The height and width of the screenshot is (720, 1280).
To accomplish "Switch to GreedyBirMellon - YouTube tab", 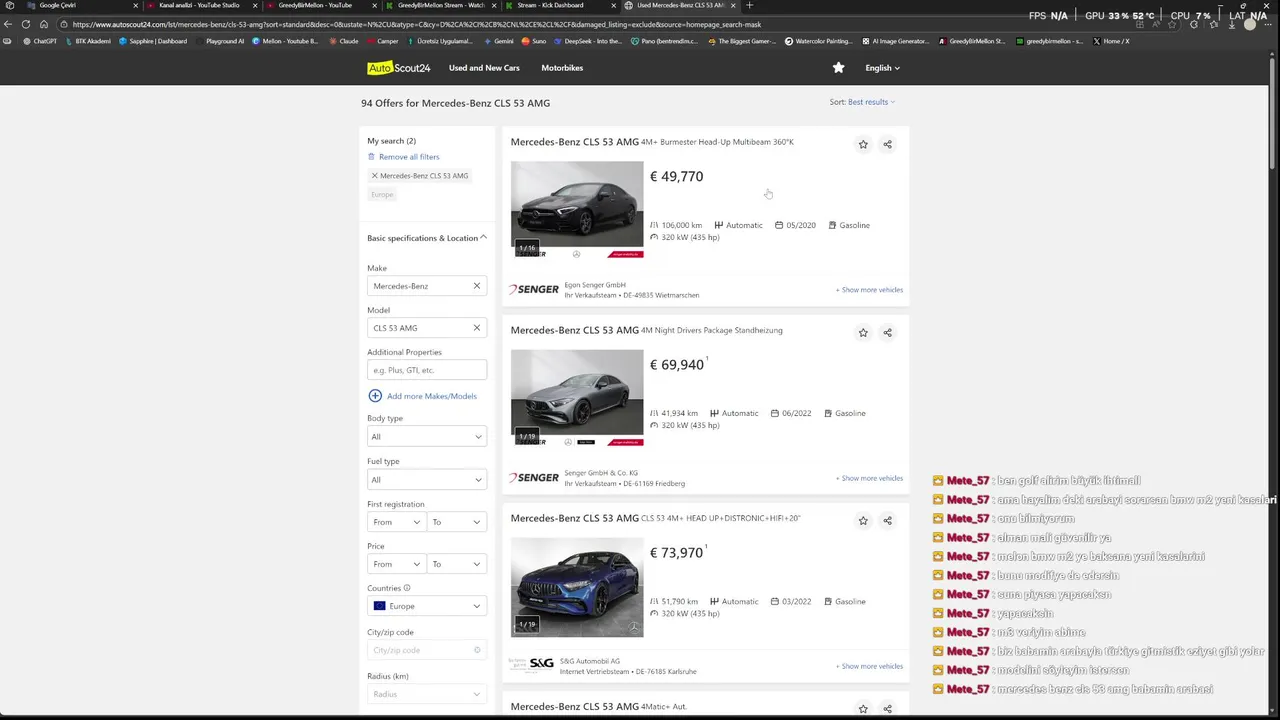I will pyautogui.click(x=322, y=5).
